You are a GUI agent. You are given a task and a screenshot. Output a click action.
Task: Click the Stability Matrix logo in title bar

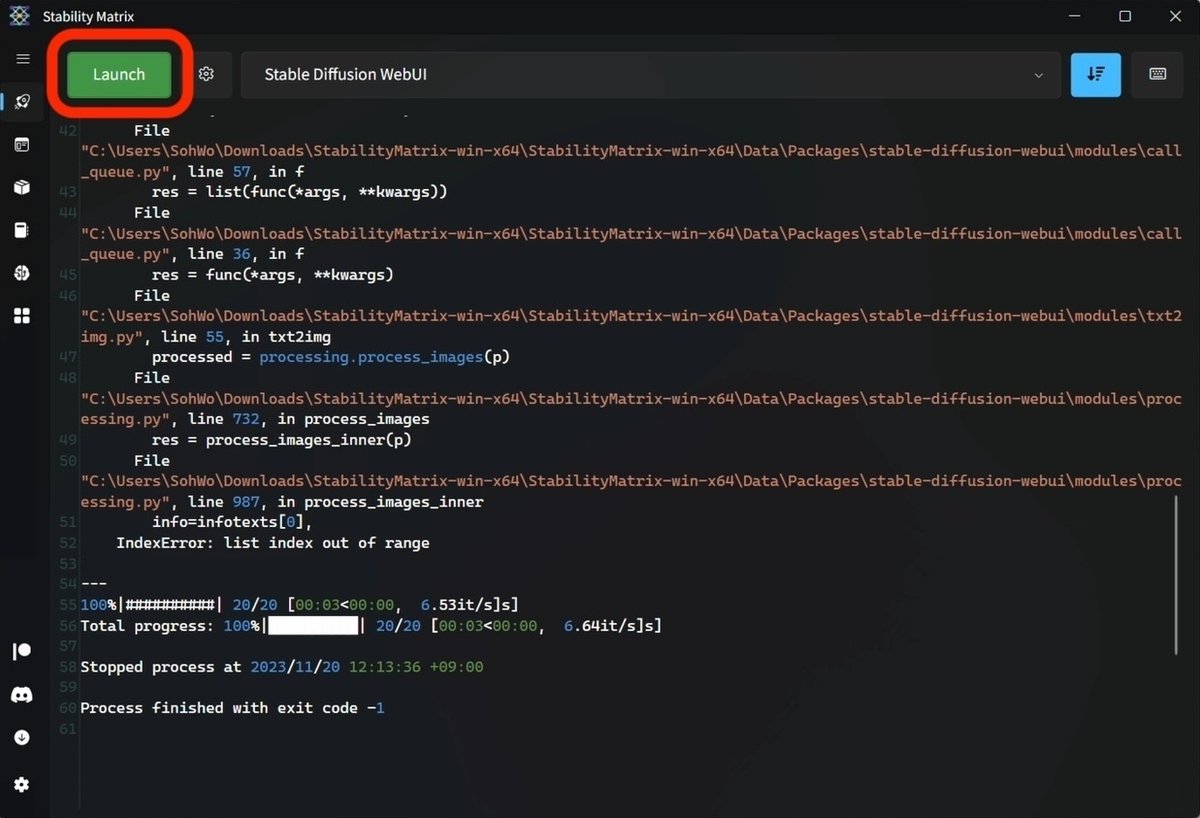[x=19, y=16]
